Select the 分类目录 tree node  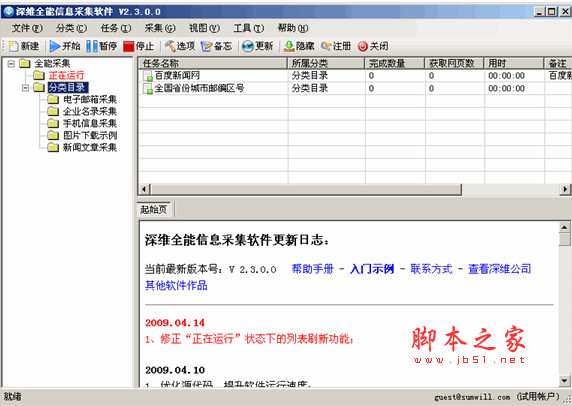tap(67, 88)
